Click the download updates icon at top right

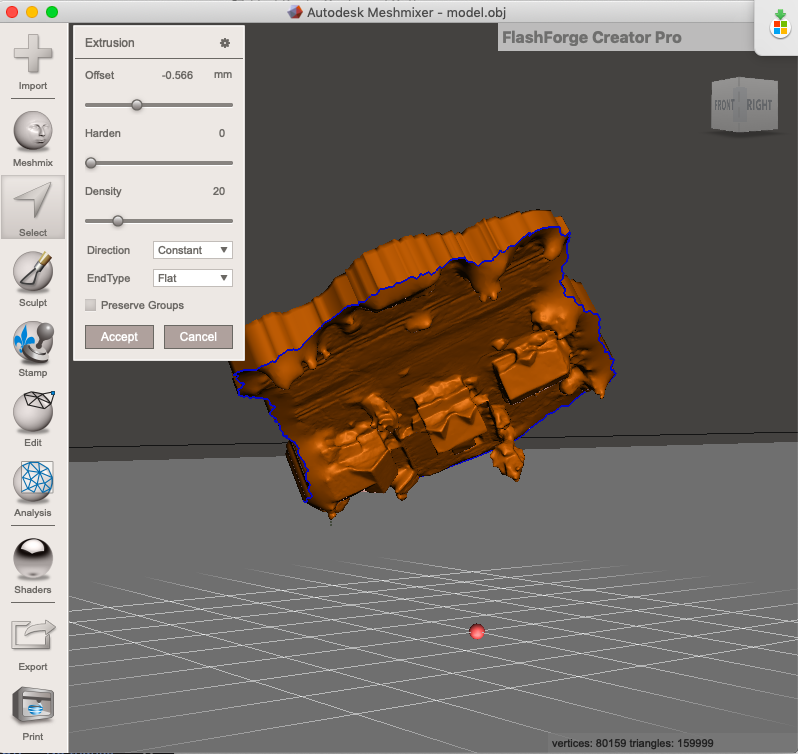780,23
